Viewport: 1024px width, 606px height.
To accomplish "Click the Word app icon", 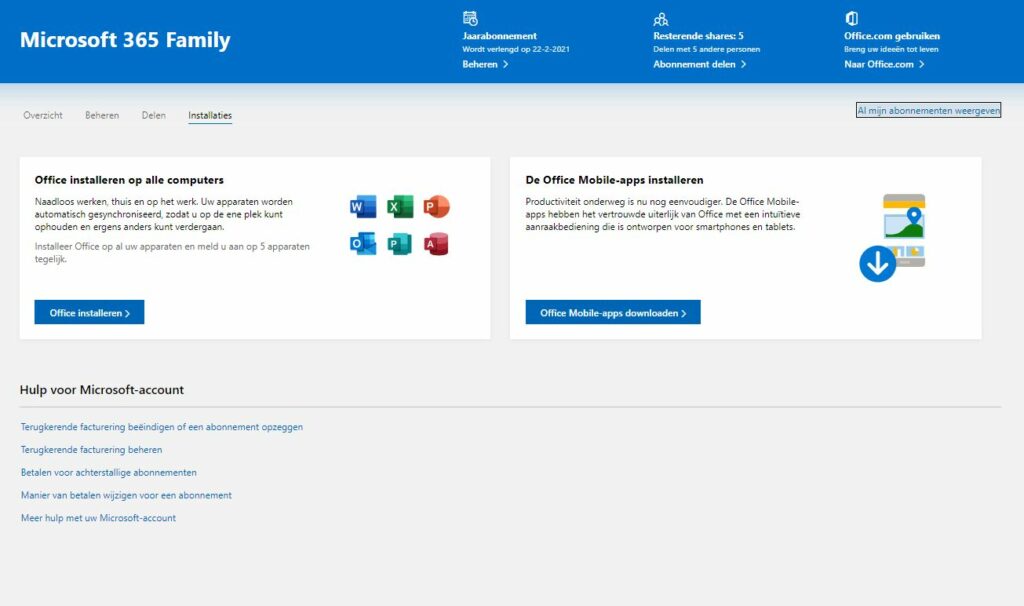I will (362, 207).
